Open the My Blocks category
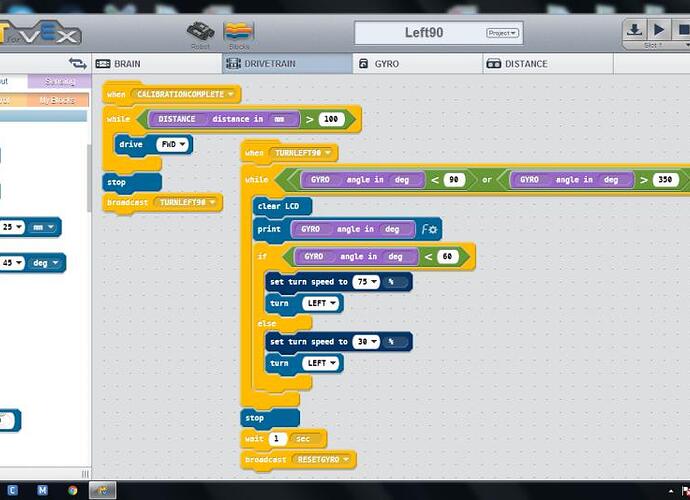The width and height of the screenshot is (690, 500). click(56, 100)
